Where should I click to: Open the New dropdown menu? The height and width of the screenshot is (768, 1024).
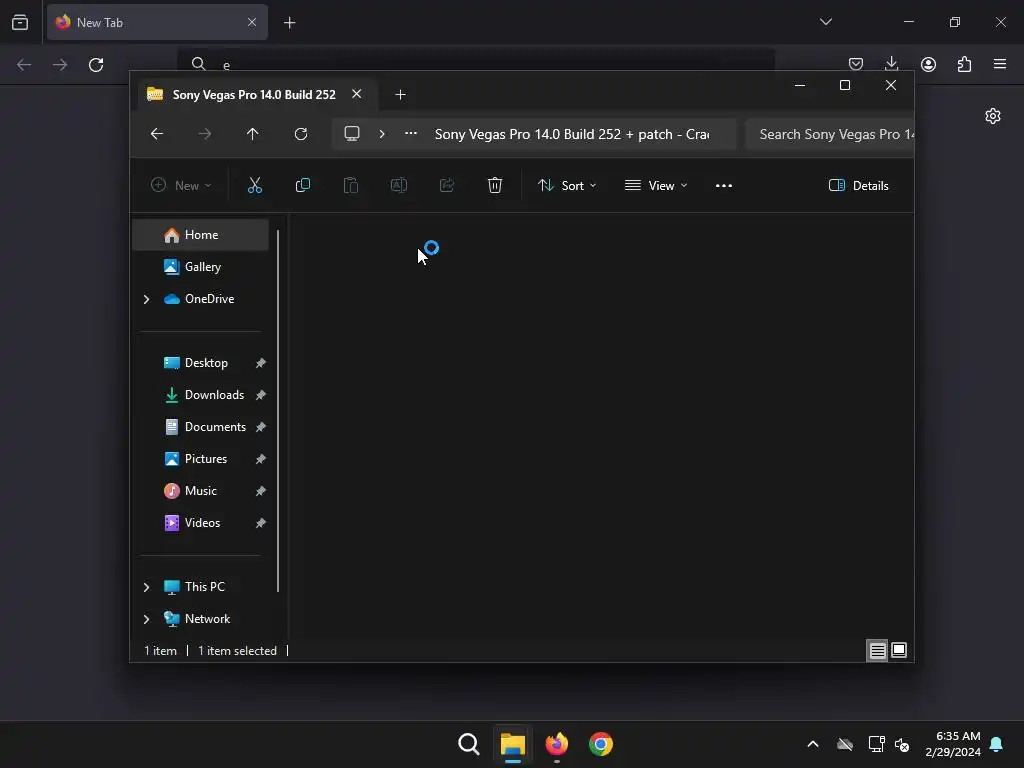(181, 185)
